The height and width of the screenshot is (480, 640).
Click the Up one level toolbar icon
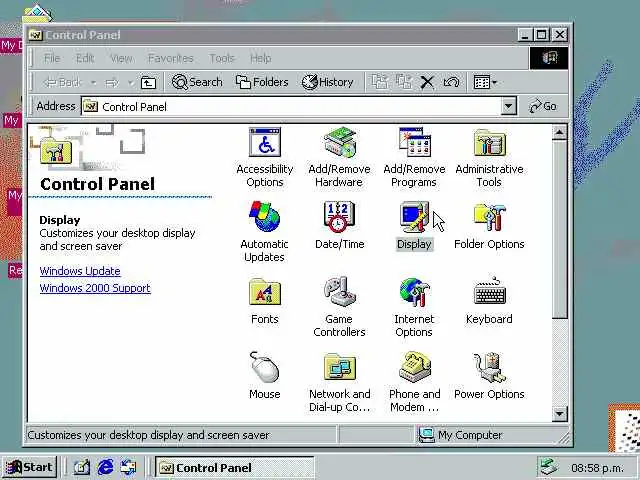pos(148,82)
